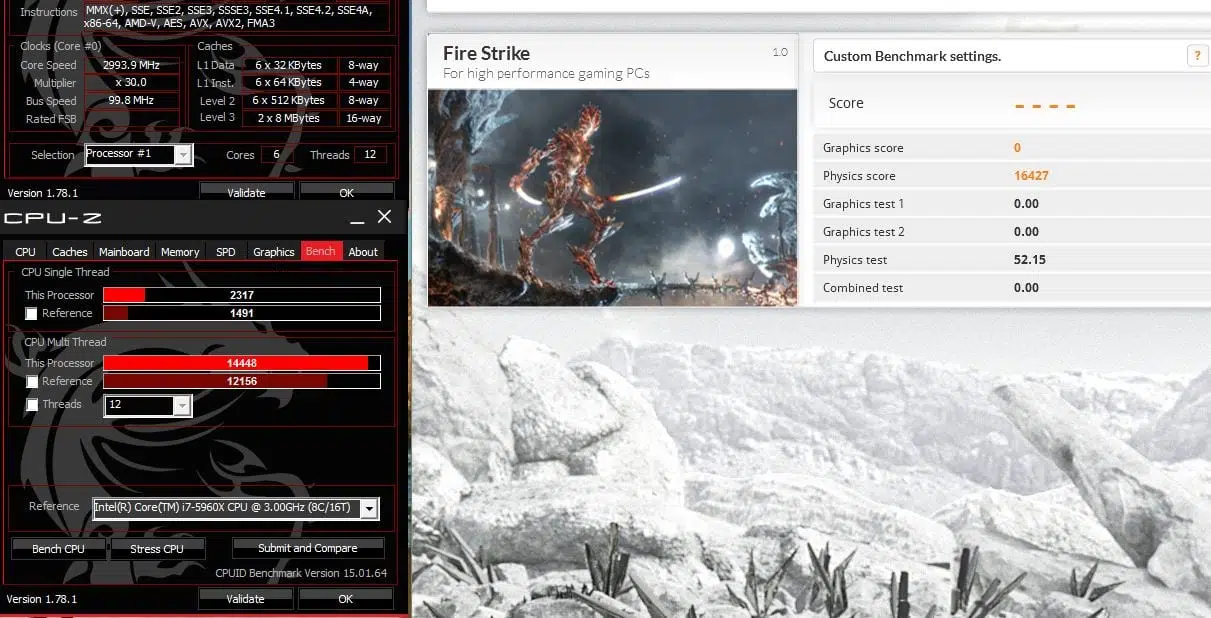Click the Multiplier value x 30.0

coord(133,83)
